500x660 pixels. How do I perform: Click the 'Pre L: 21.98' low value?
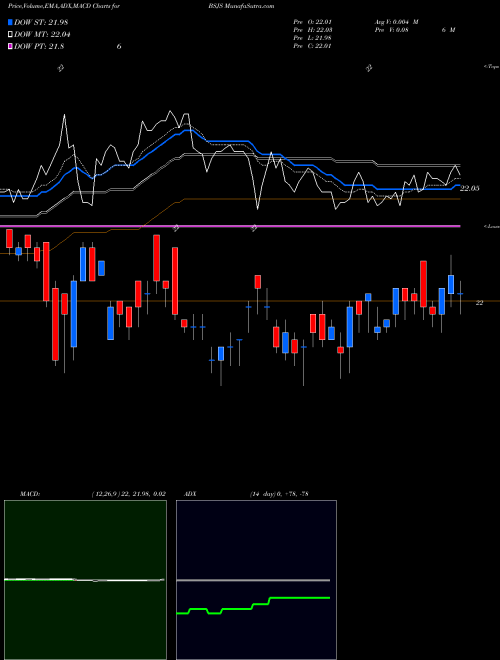pyautogui.click(x=312, y=38)
